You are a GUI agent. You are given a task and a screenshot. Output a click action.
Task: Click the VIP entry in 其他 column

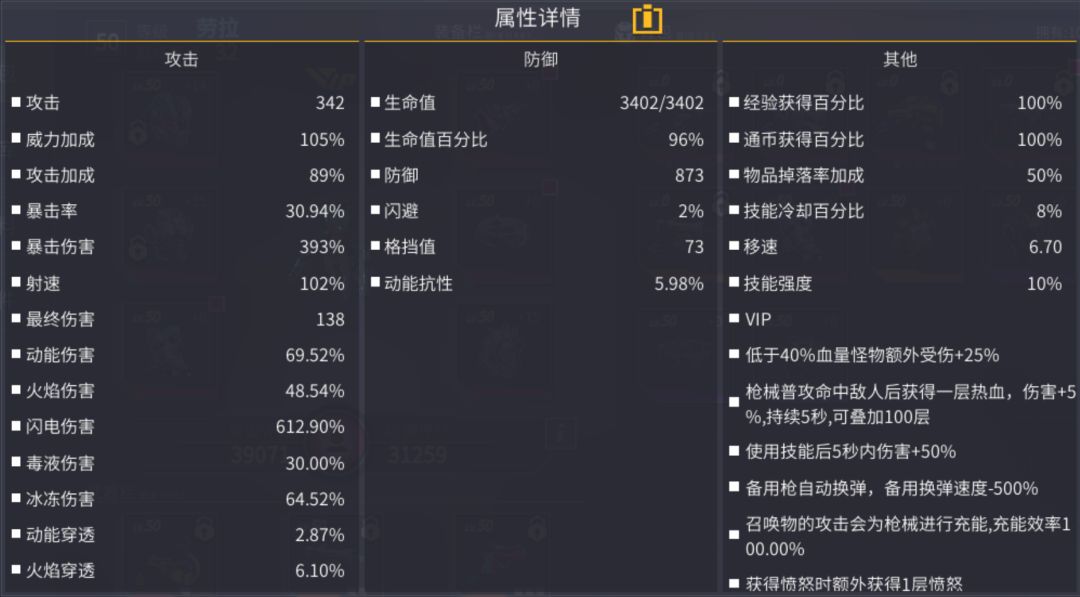tap(758, 319)
